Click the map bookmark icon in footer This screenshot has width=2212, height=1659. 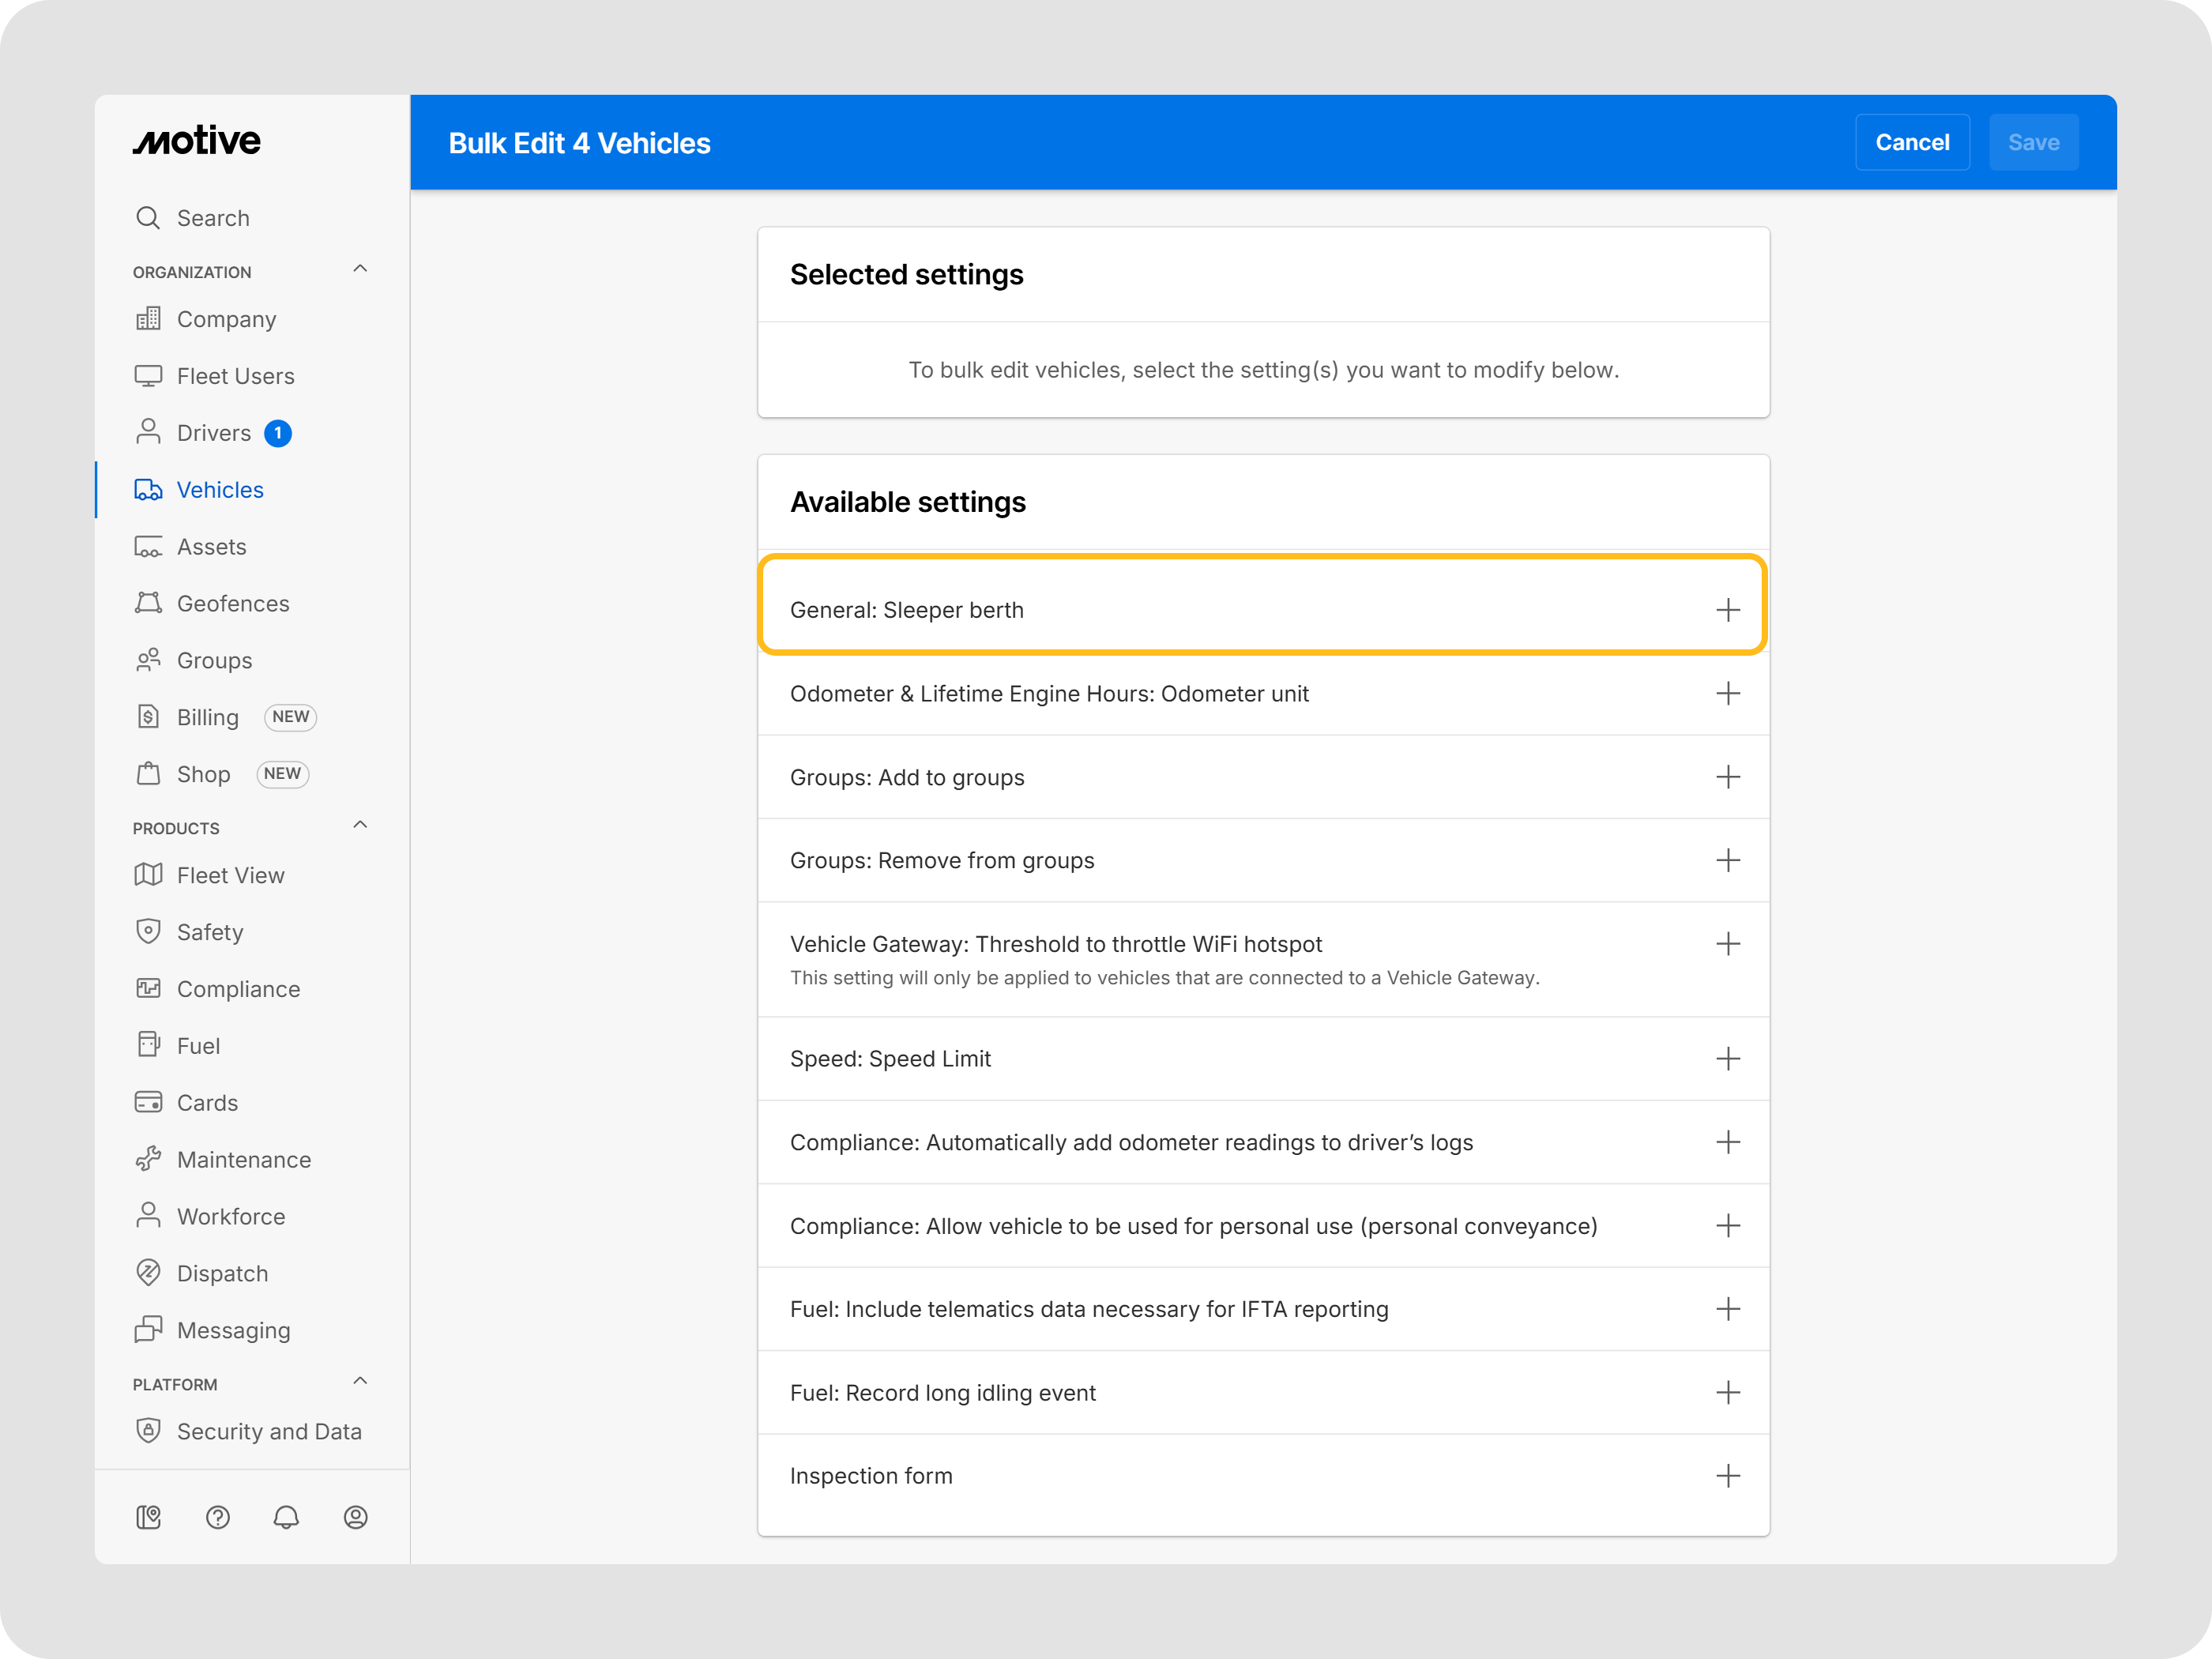click(148, 1517)
